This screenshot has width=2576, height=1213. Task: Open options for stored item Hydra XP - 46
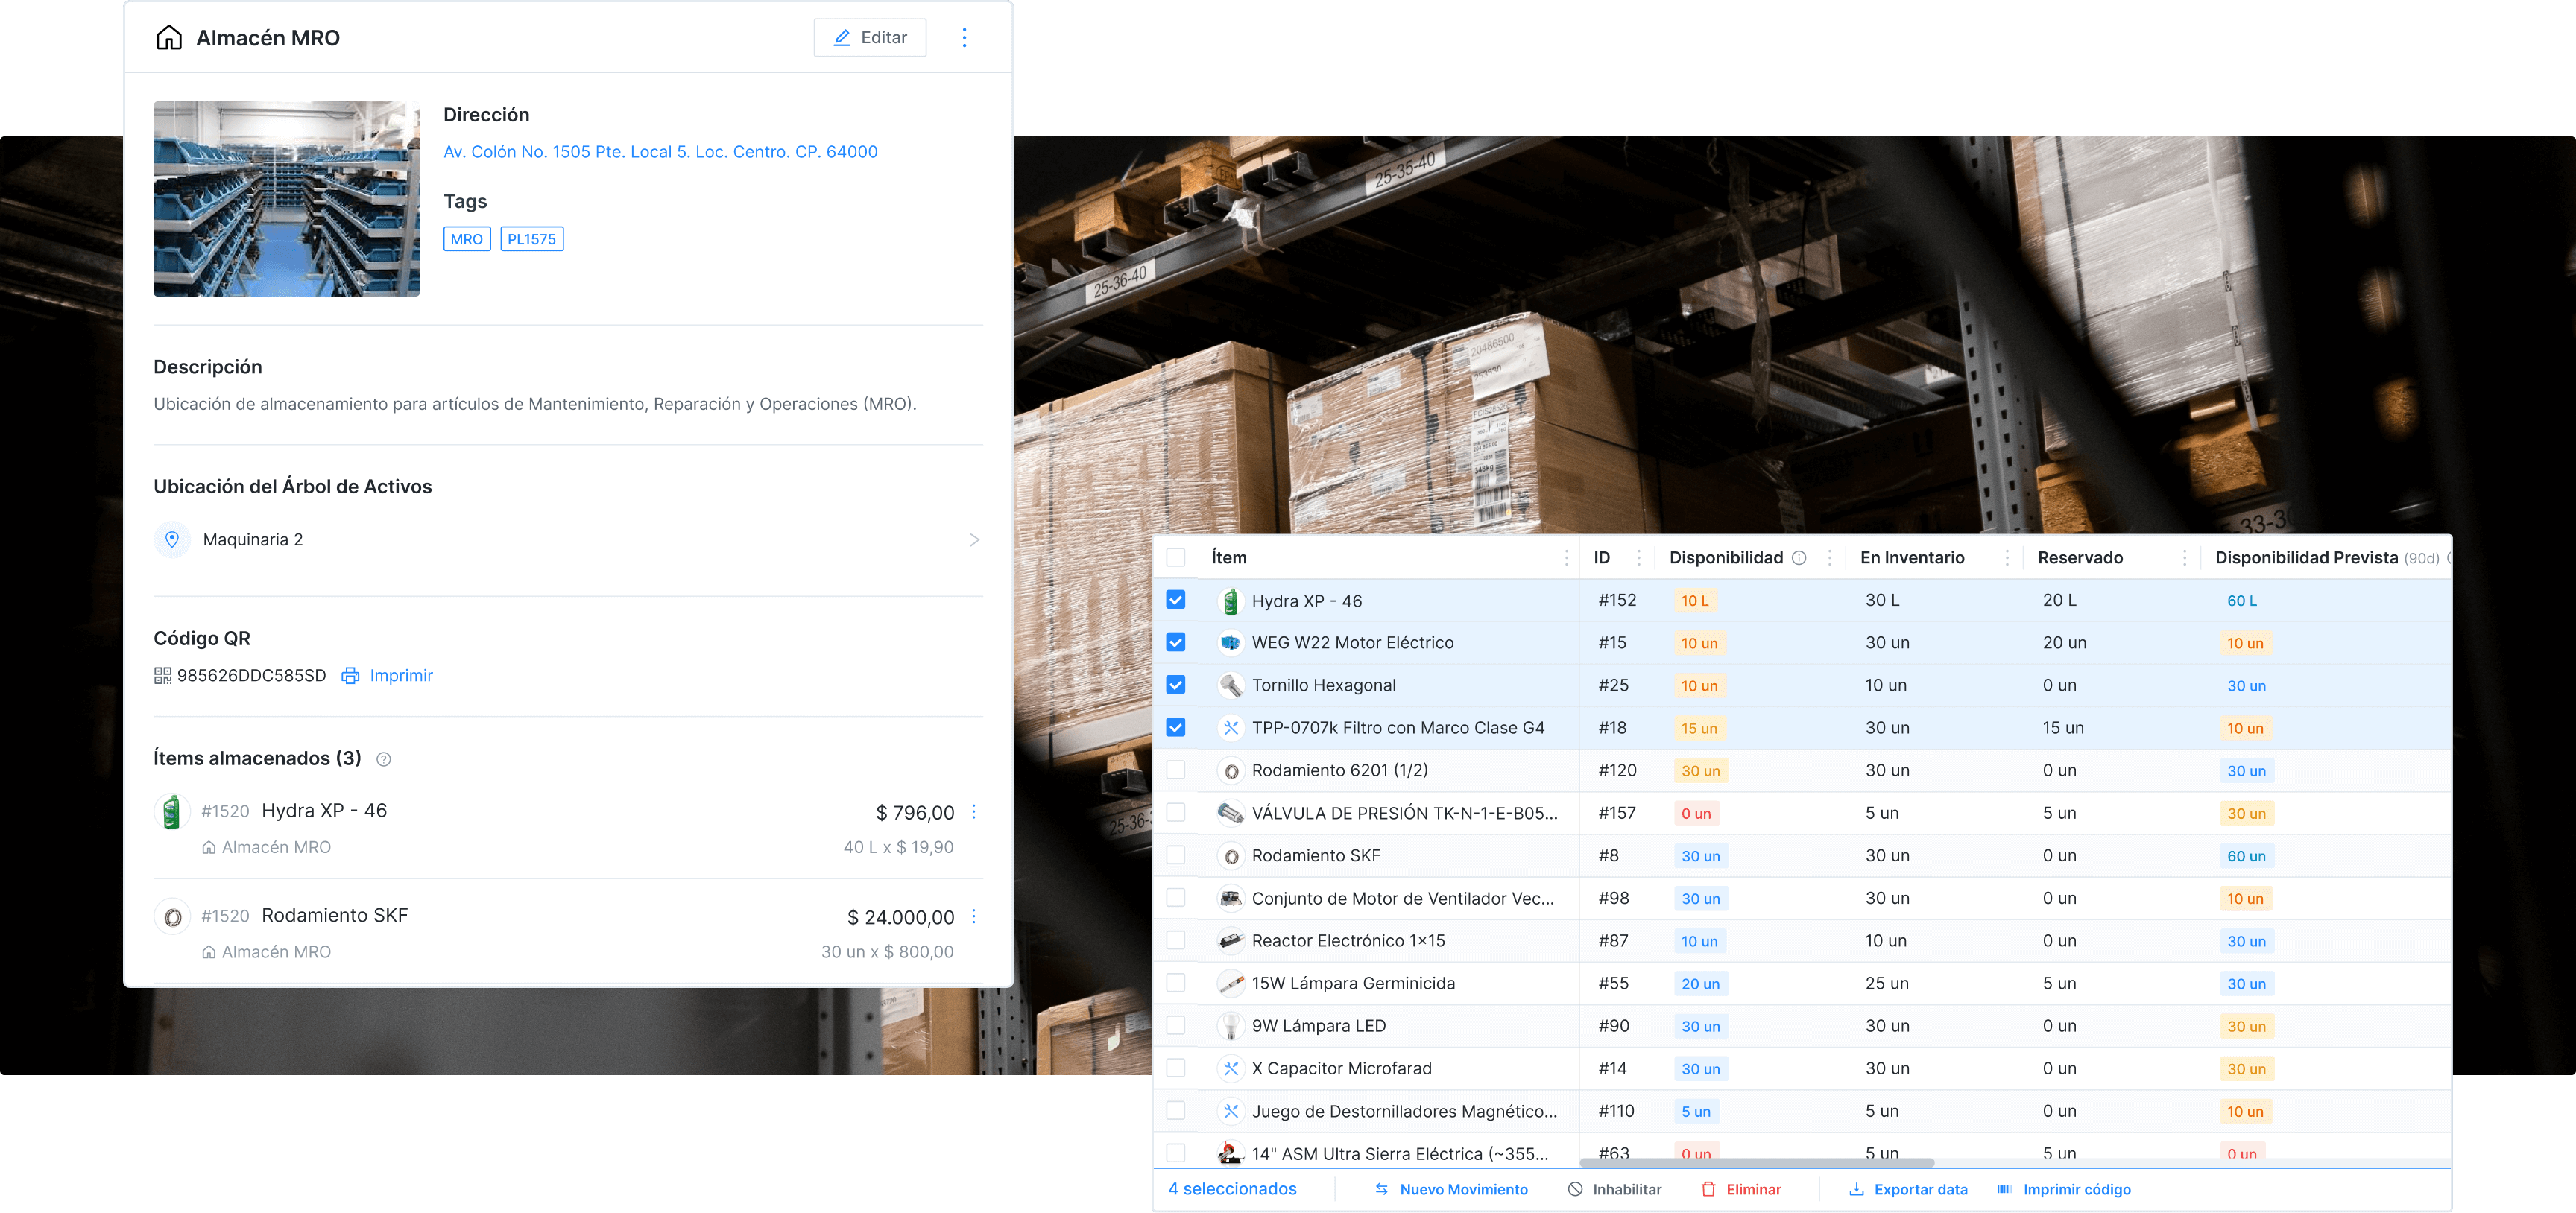(974, 812)
